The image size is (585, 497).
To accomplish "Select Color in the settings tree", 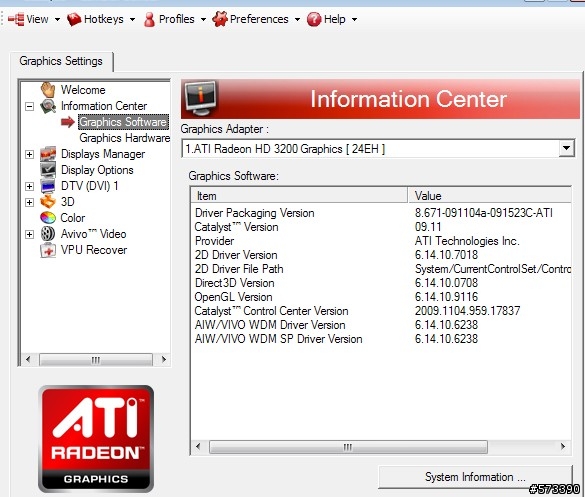I will (x=73, y=218).
